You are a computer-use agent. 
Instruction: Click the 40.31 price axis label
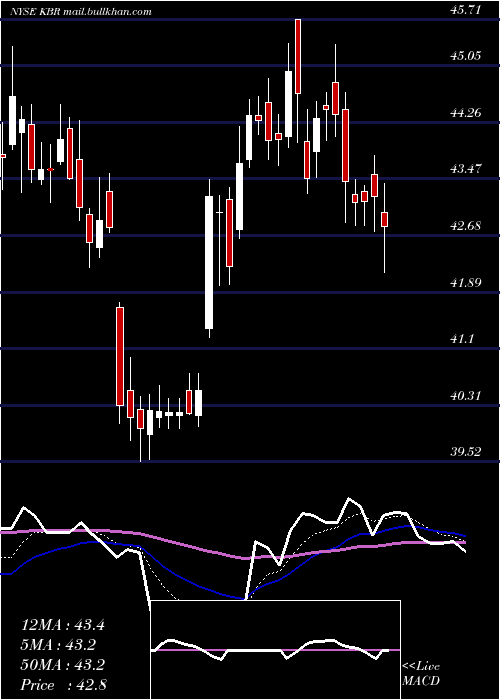click(466, 395)
